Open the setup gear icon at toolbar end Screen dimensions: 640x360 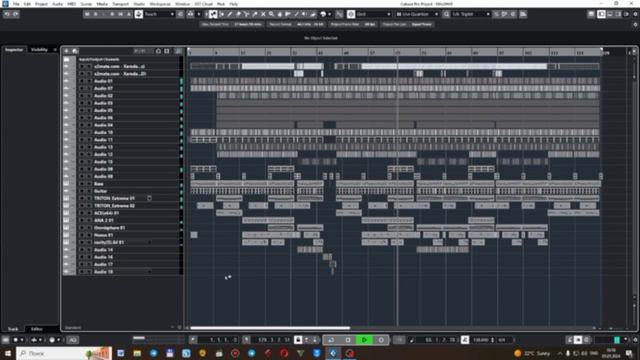click(635, 14)
